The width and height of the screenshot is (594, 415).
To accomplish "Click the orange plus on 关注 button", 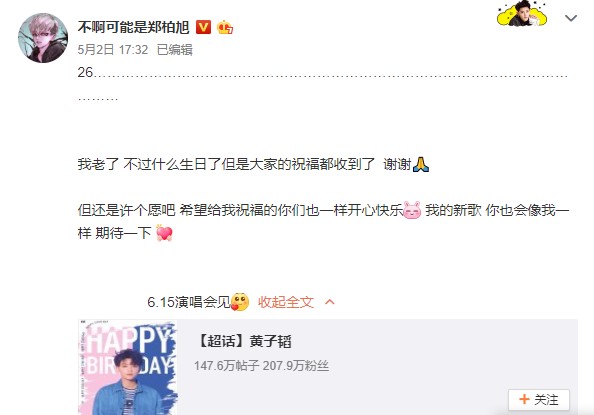I will (x=524, y=399).
